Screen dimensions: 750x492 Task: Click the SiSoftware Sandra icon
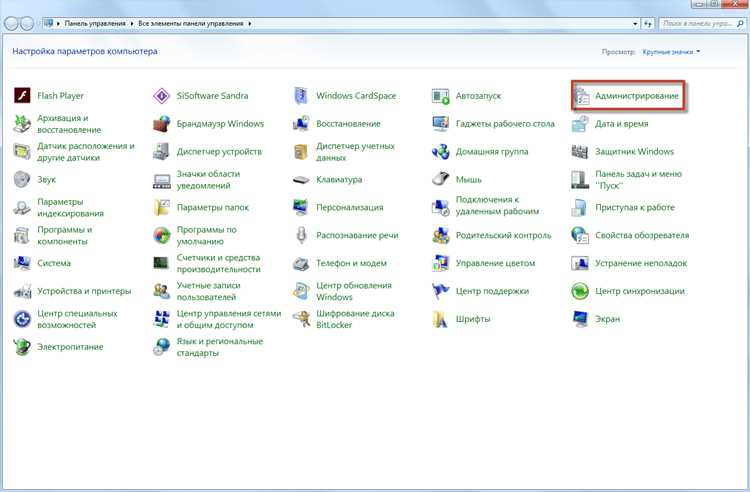[162, 96]
